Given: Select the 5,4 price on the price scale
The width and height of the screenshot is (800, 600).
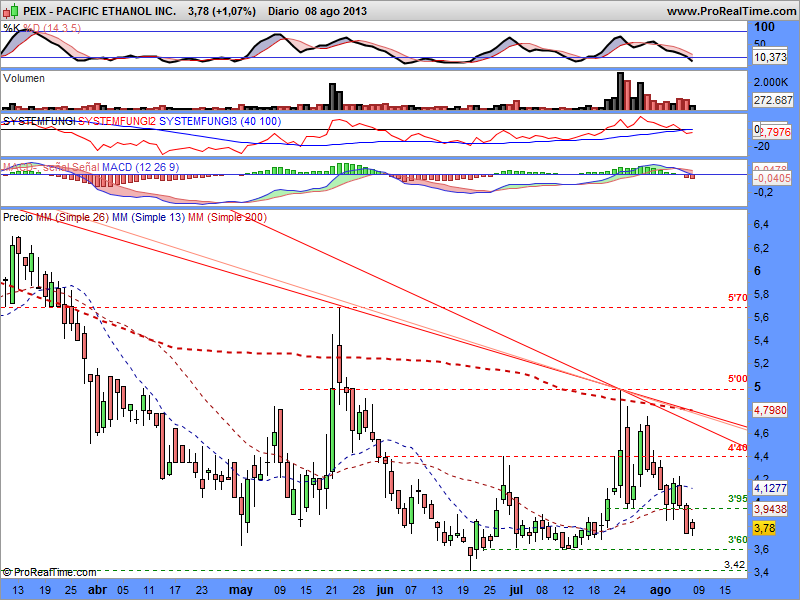Looking at the screenshot, I should pos(762,340).
